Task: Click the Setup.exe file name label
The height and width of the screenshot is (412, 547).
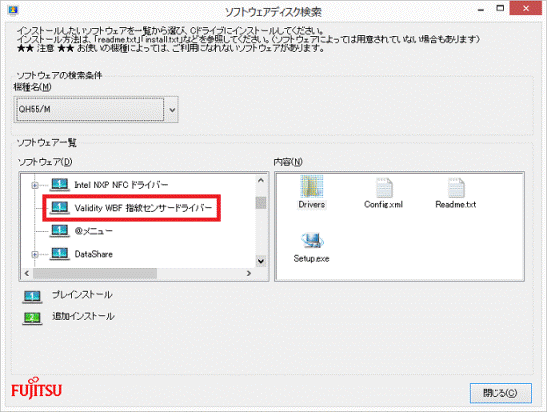Action: [312, 259]
